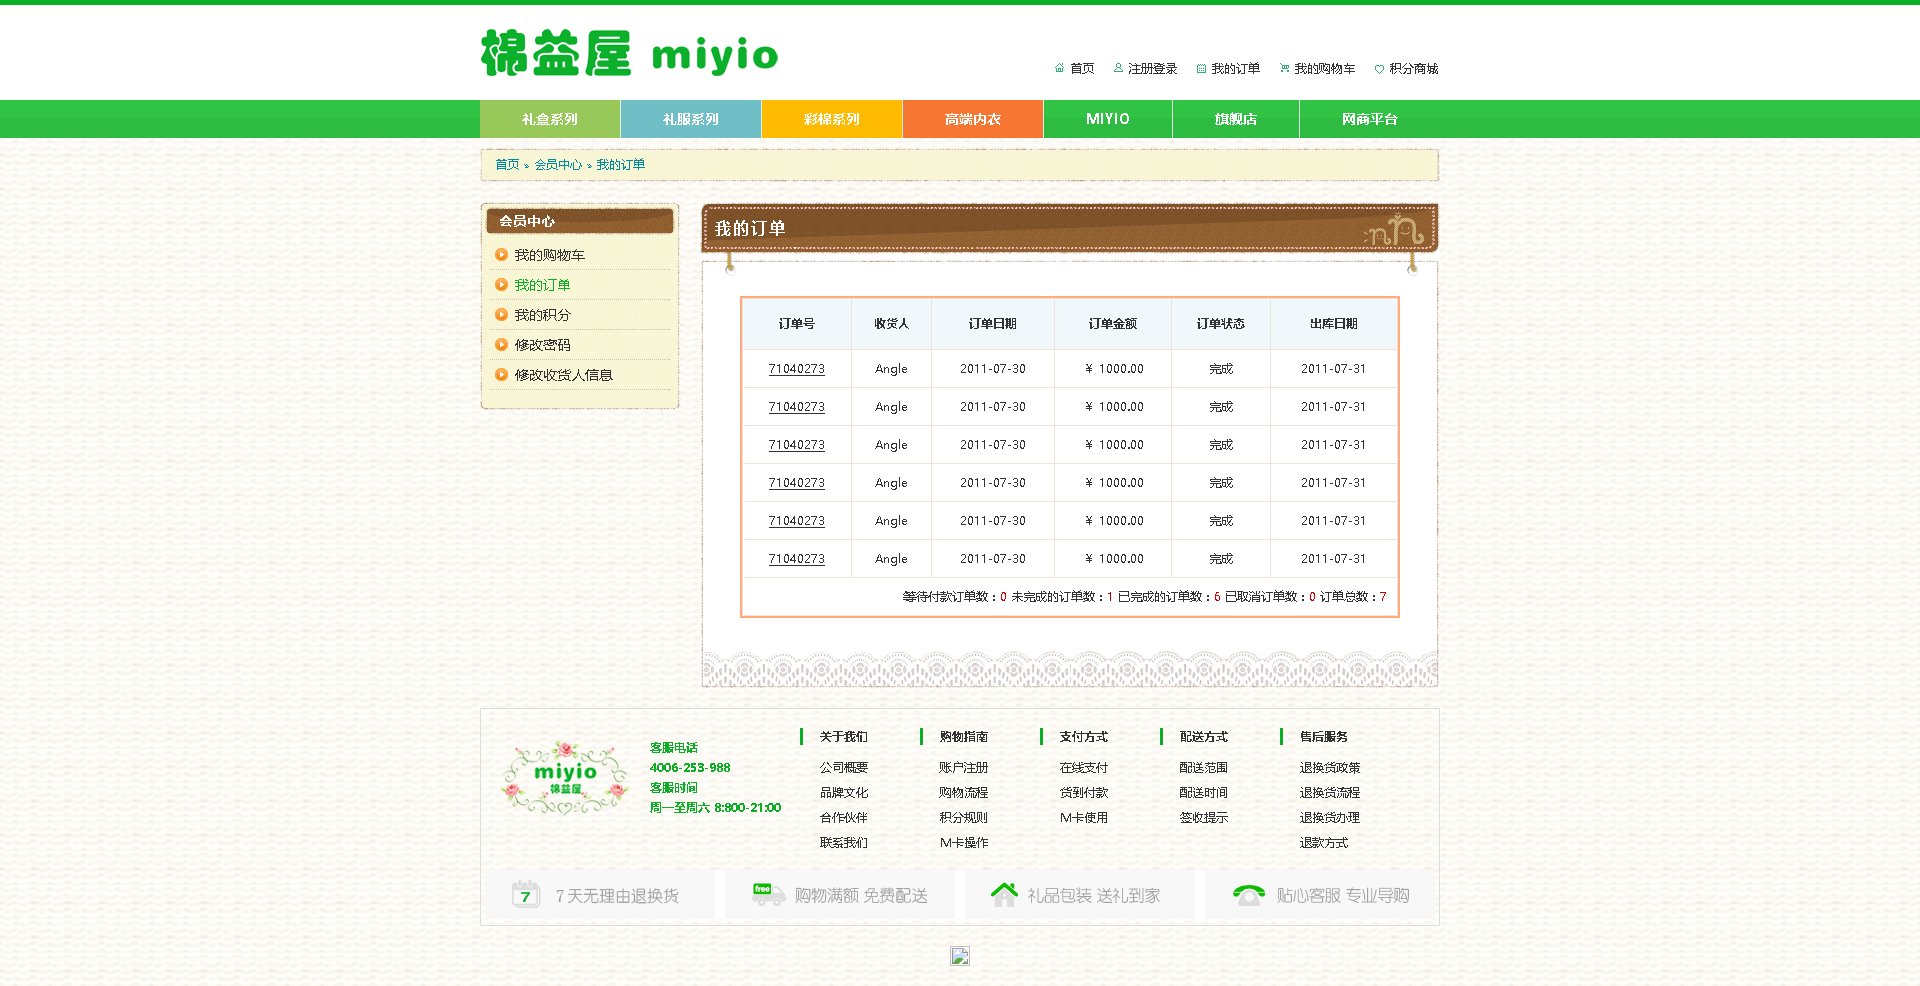Click the 棉益屋 miyio header logo

click(629, 54)
